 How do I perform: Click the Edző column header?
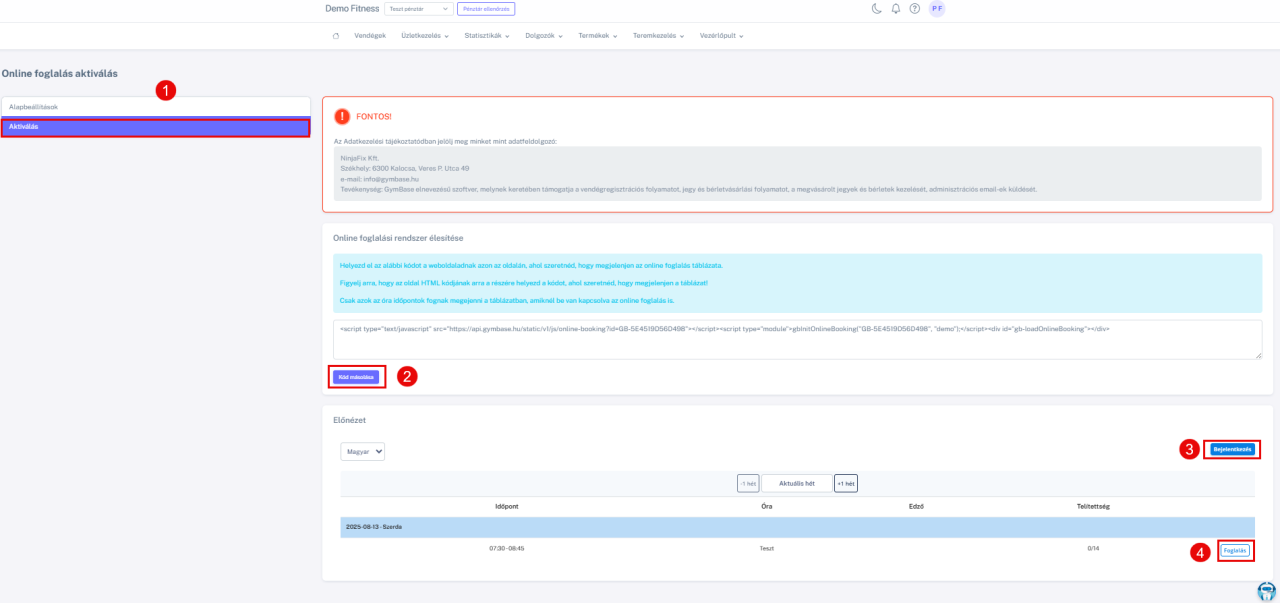(x=915, y=507)
